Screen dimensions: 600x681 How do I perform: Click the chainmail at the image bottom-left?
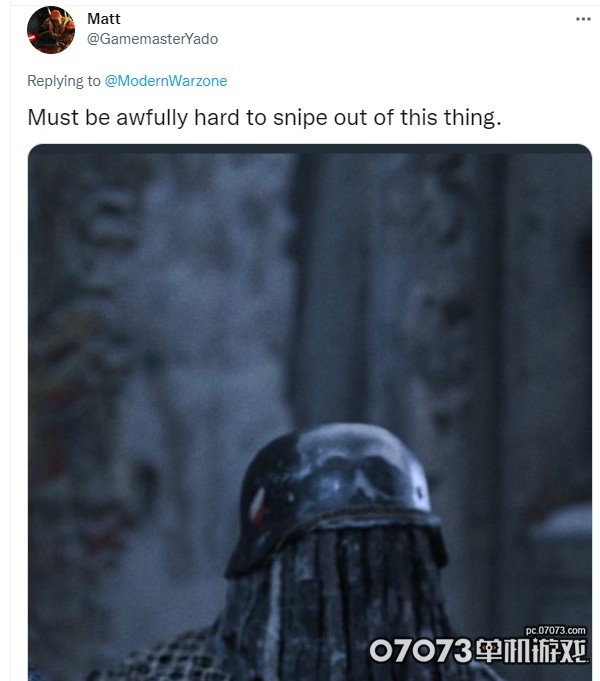click(x=165, y=656)
